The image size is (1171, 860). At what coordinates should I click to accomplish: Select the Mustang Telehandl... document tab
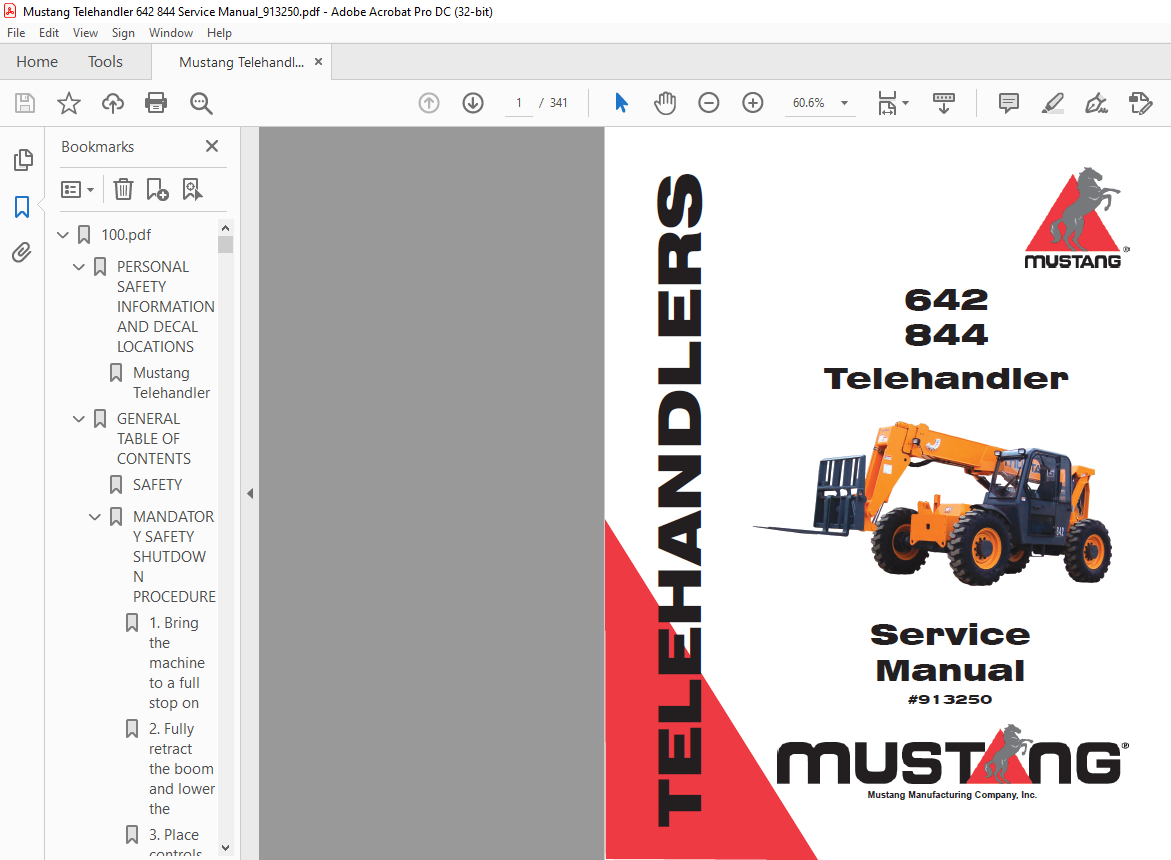point(241,62)
